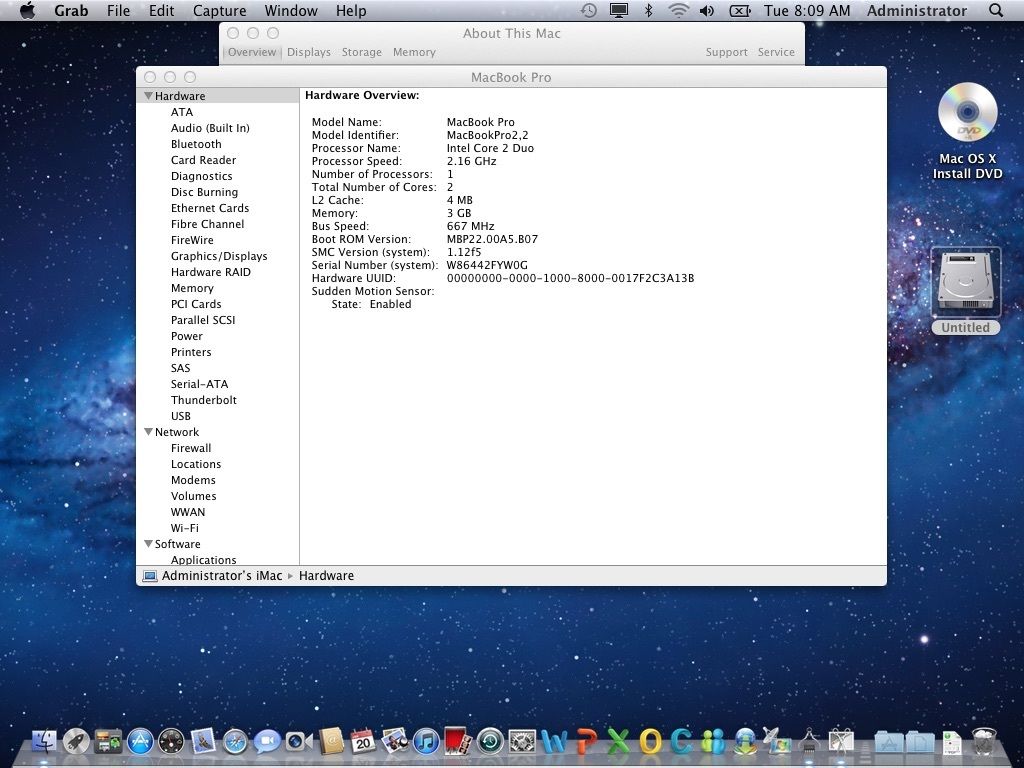Open the Mac OS X Install DVD
The width and height of the screenshot is (1024, 768).
pyautogui.click(x=967, y=113)
